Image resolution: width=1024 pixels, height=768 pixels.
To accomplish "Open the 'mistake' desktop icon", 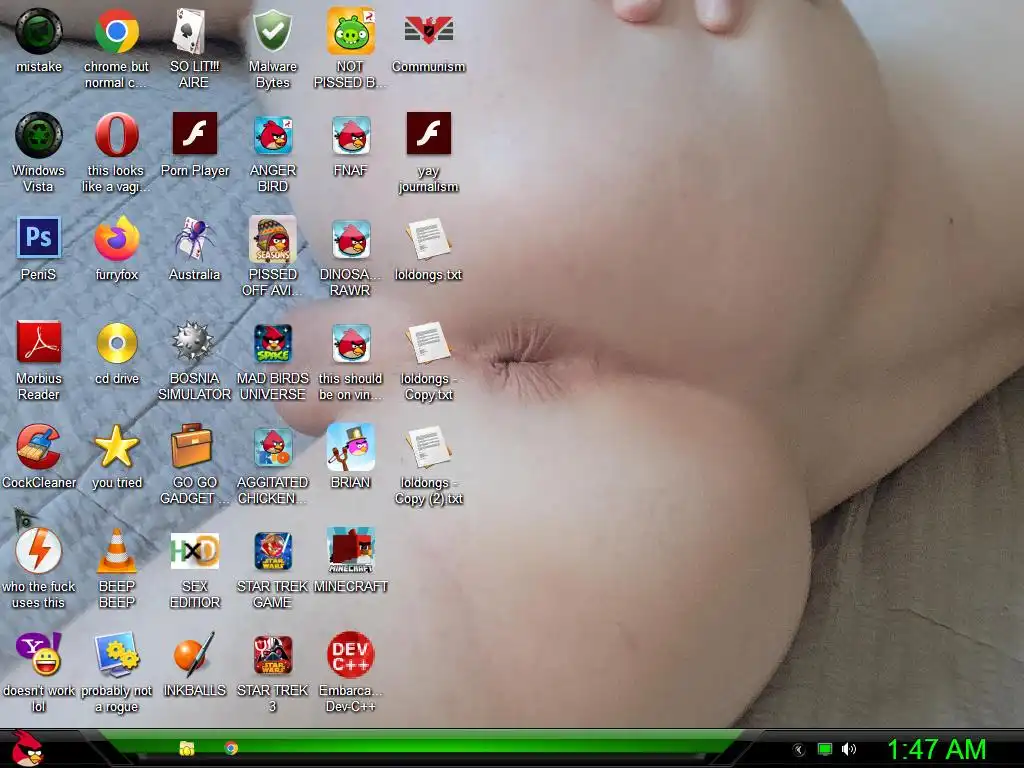I will coord(39,31).
